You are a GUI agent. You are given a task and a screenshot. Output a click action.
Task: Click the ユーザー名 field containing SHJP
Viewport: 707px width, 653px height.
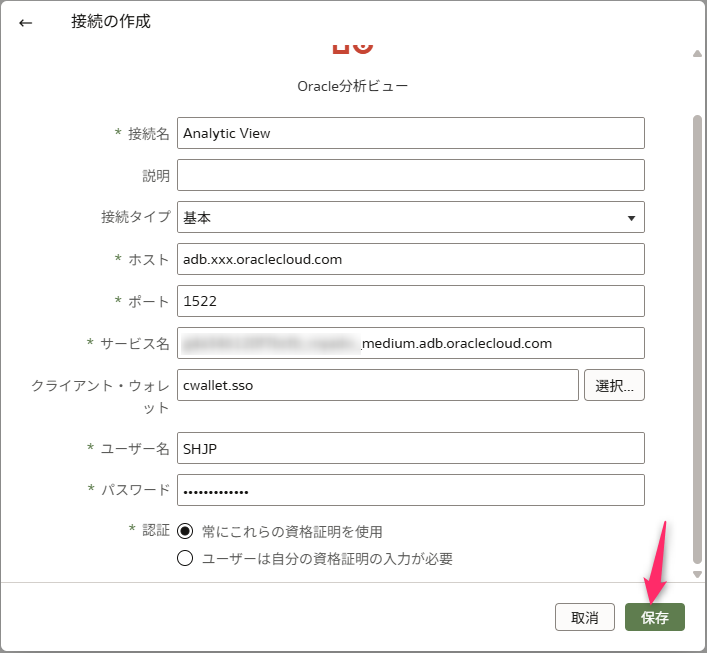coord(411,448)
